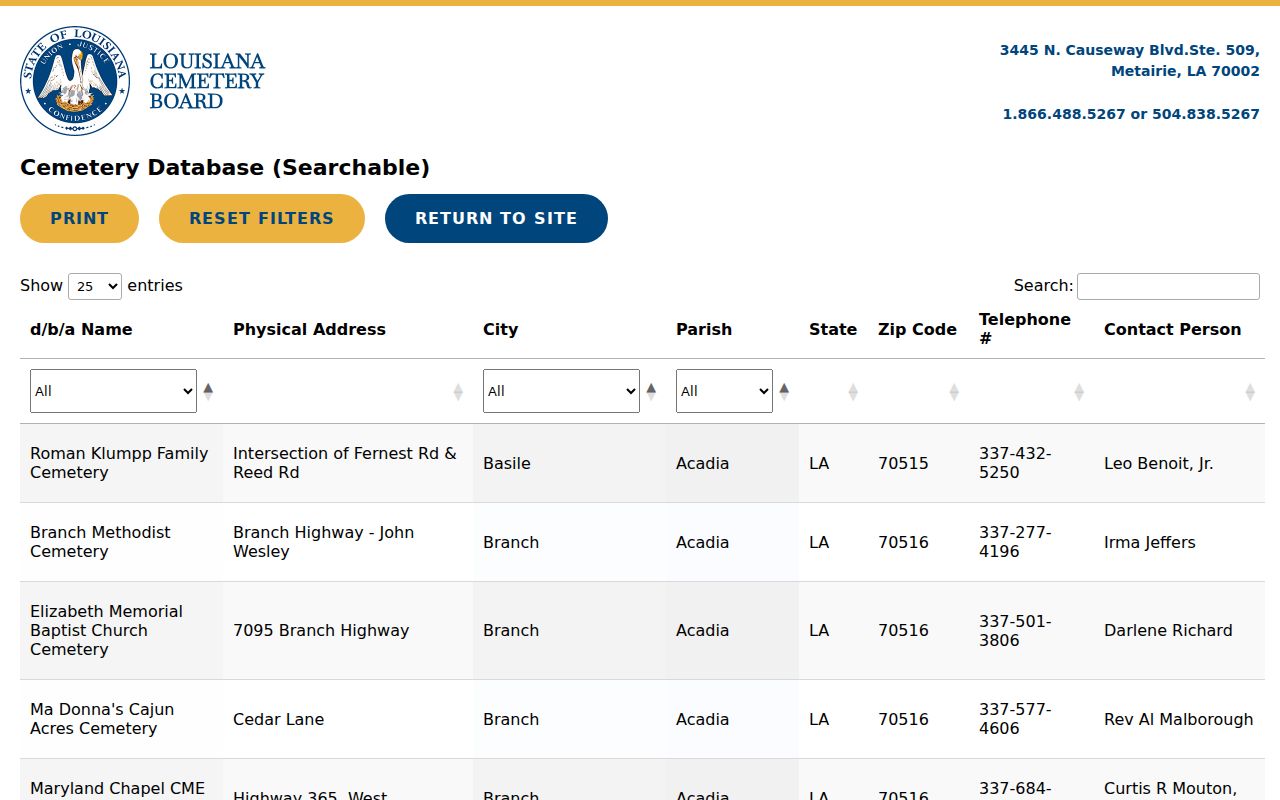Sort by Telephone # column arrows
1280x800 pixels.
(x=1079, y=392)
